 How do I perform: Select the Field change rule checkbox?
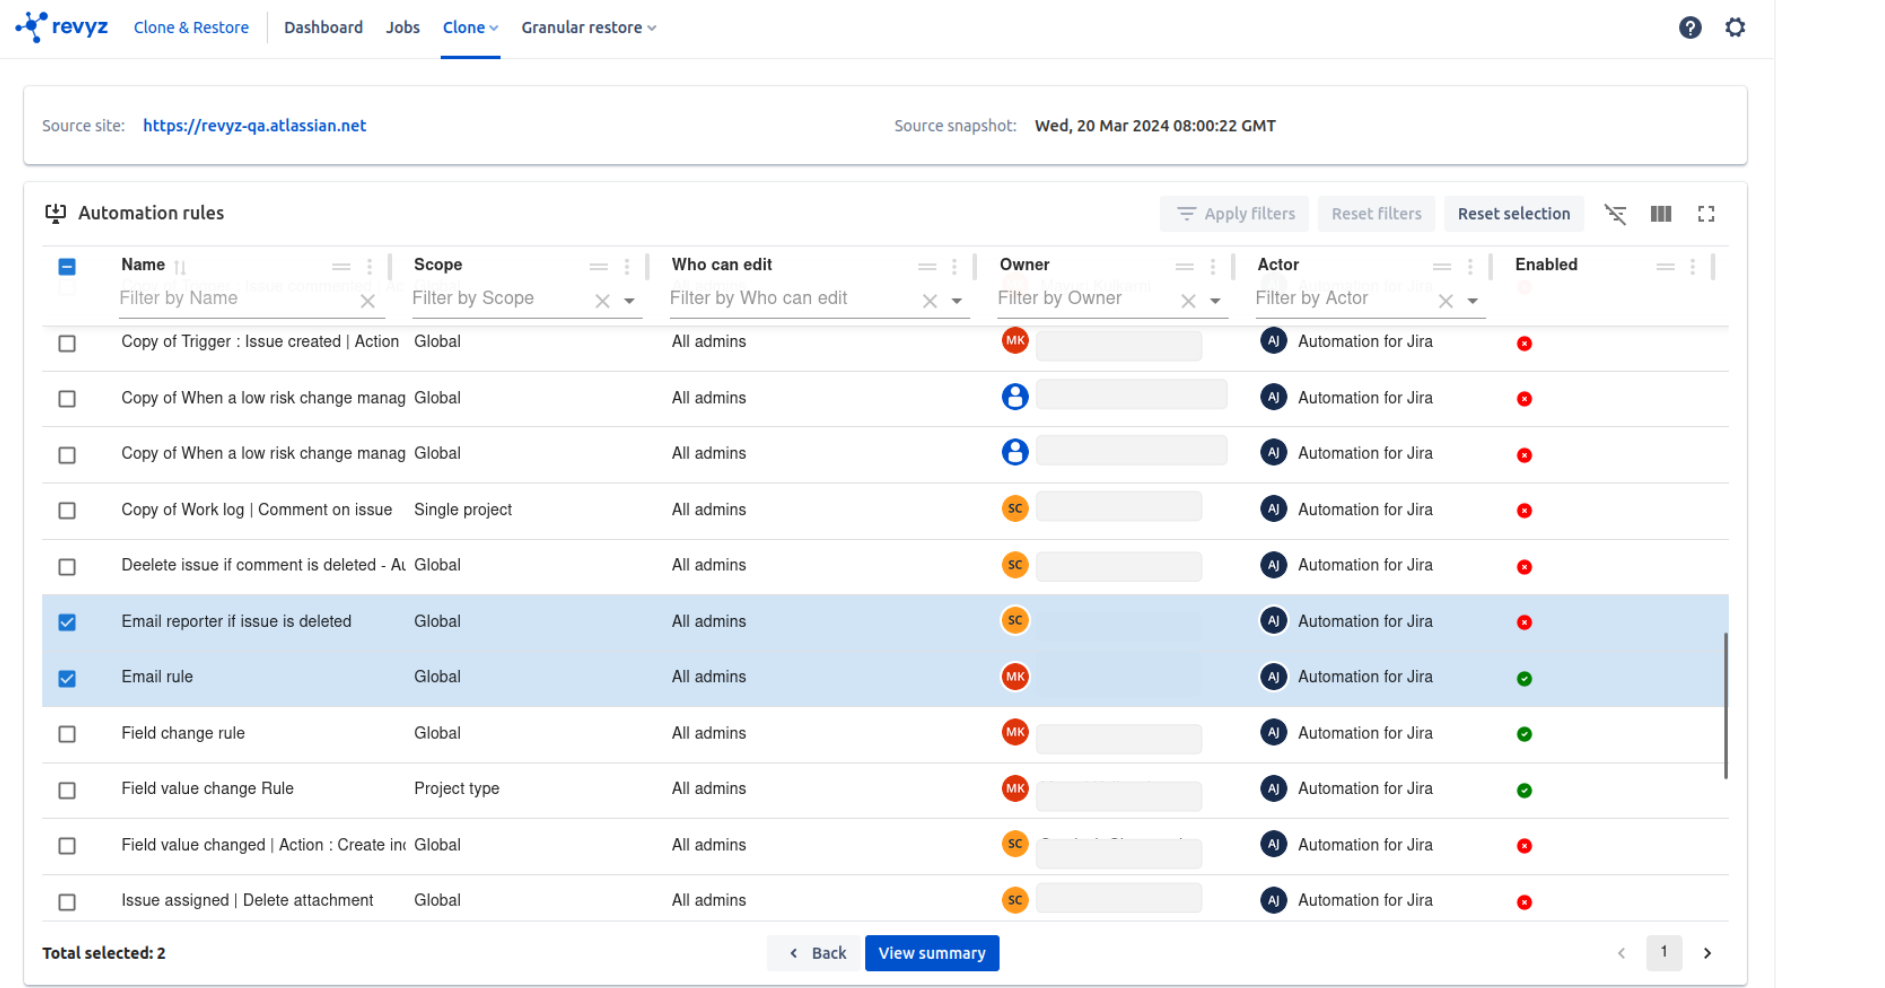(67, 734)
